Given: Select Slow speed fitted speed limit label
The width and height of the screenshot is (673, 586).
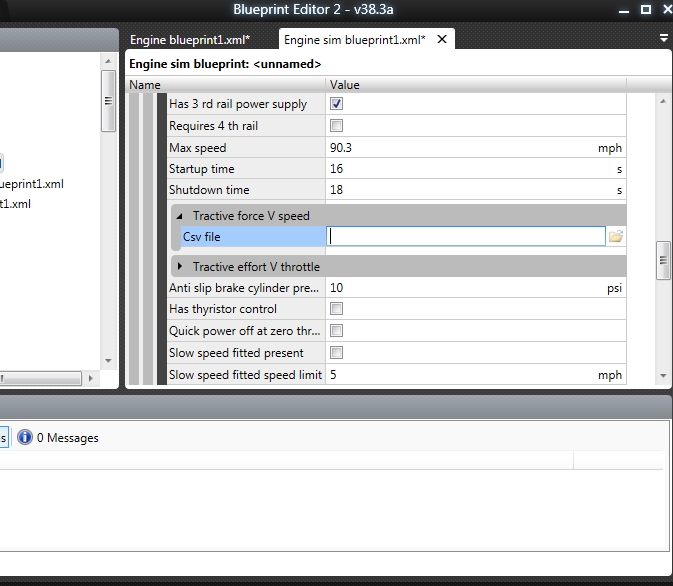Looking at the screenshot, I should (x=246, y=375).
